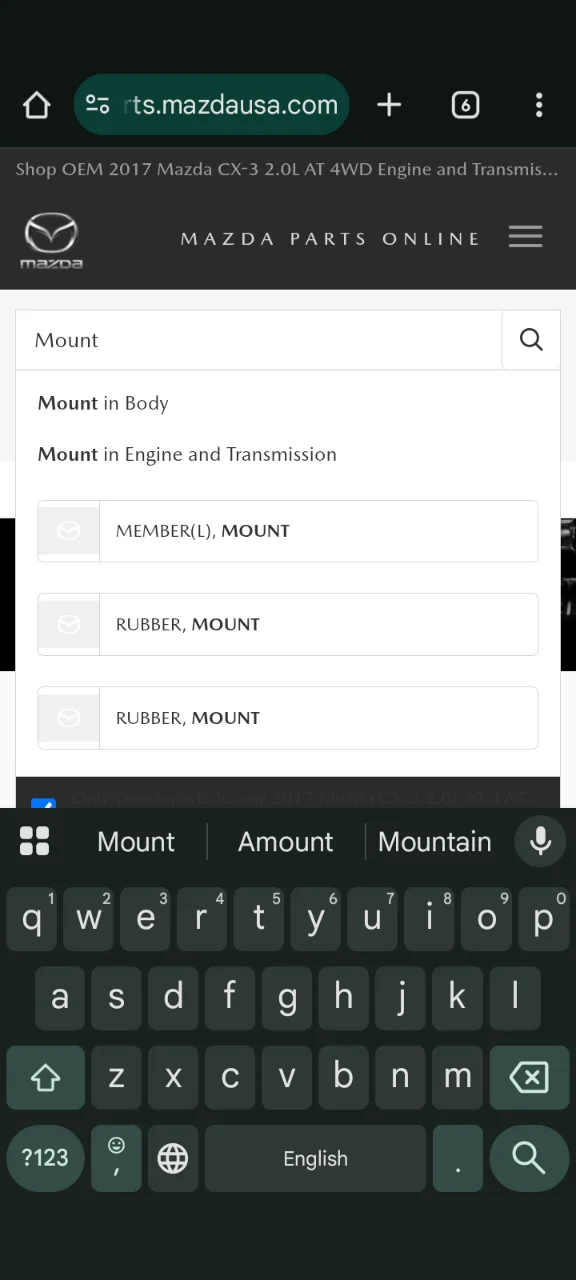
Task: Tap the Mazda logo
Action: [51, 241]
